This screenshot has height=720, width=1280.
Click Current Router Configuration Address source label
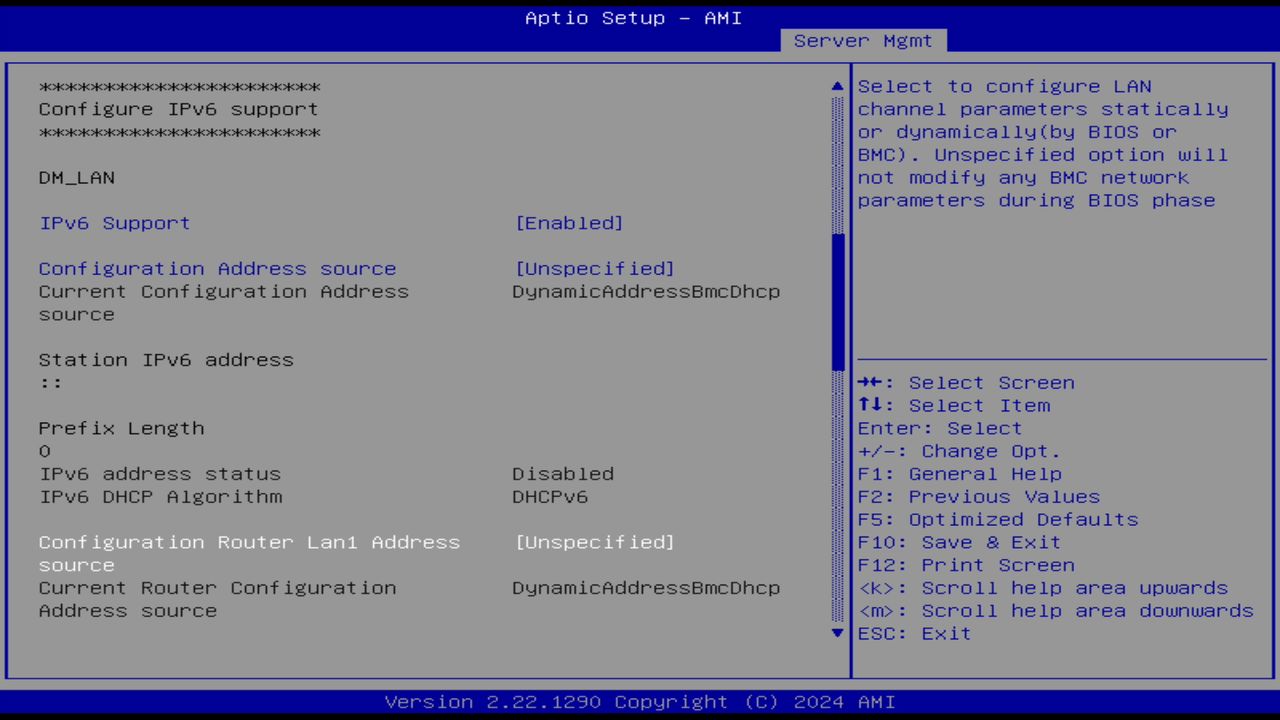pos(217,599)
